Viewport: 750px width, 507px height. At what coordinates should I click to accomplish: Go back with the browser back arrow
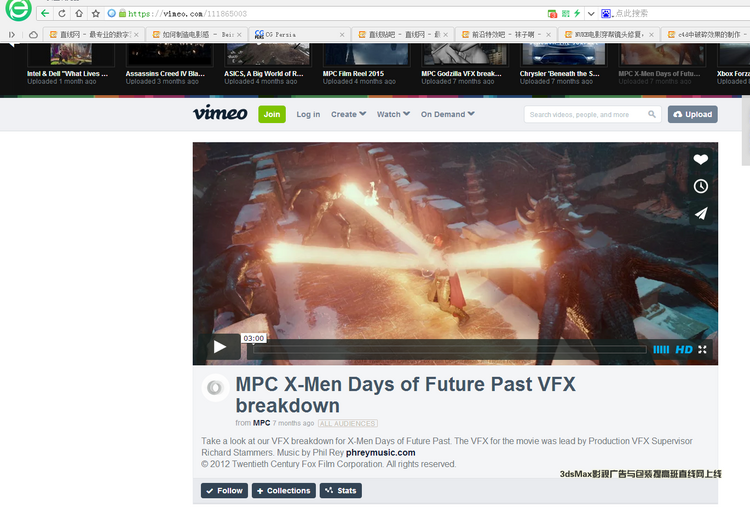45,13
